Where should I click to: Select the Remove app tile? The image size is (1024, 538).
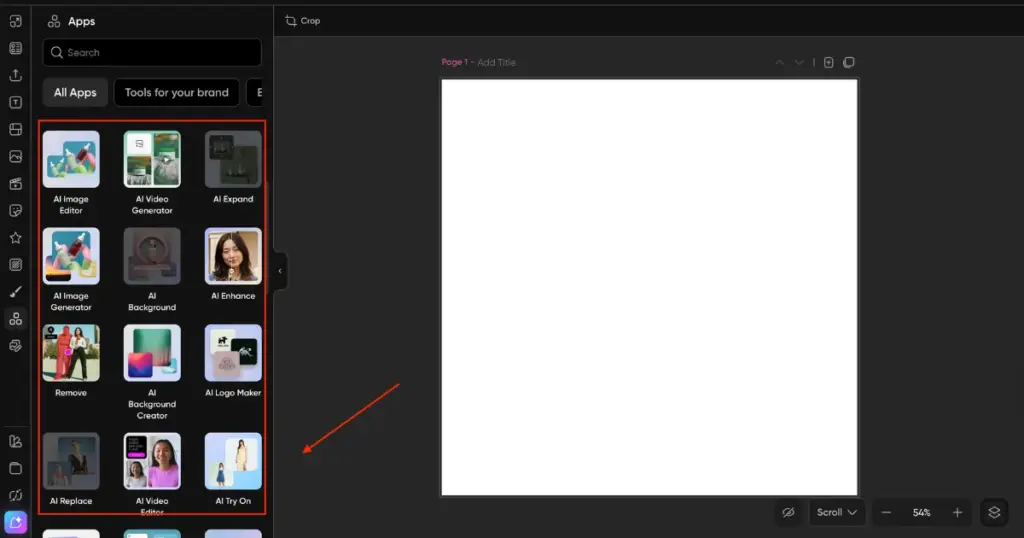pos(71,353)
